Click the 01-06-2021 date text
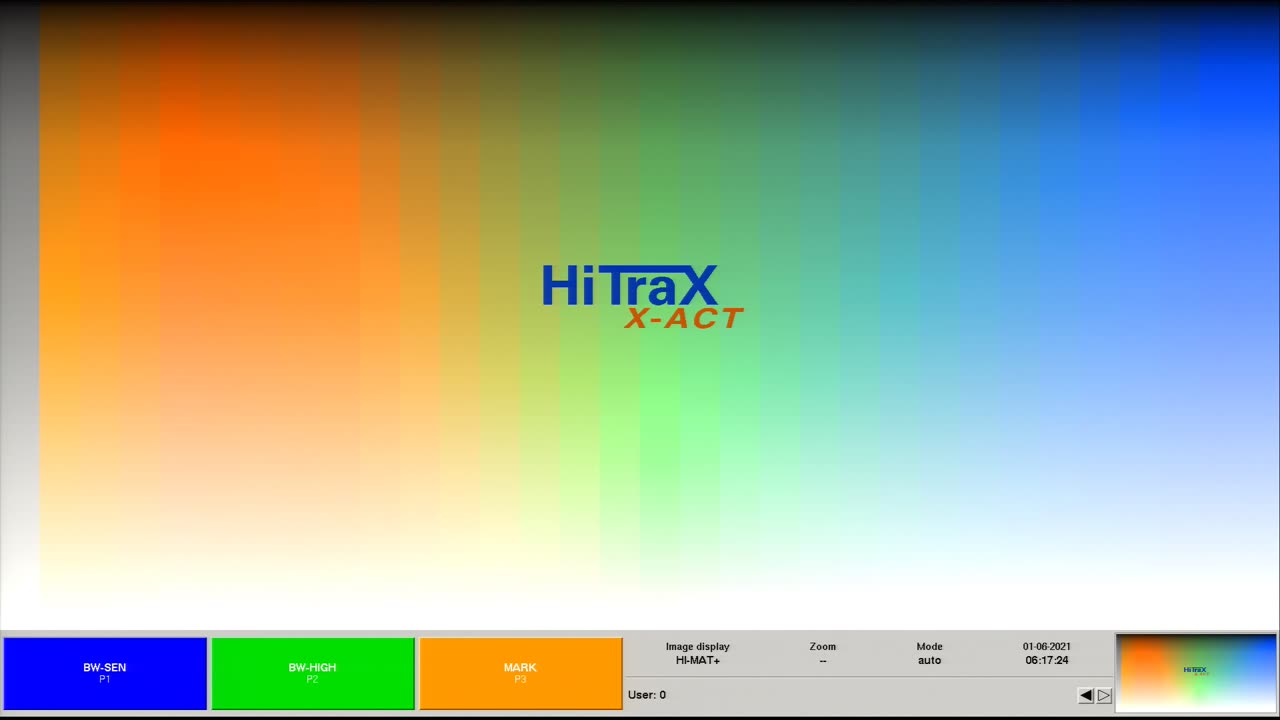 click(1047, 646)
